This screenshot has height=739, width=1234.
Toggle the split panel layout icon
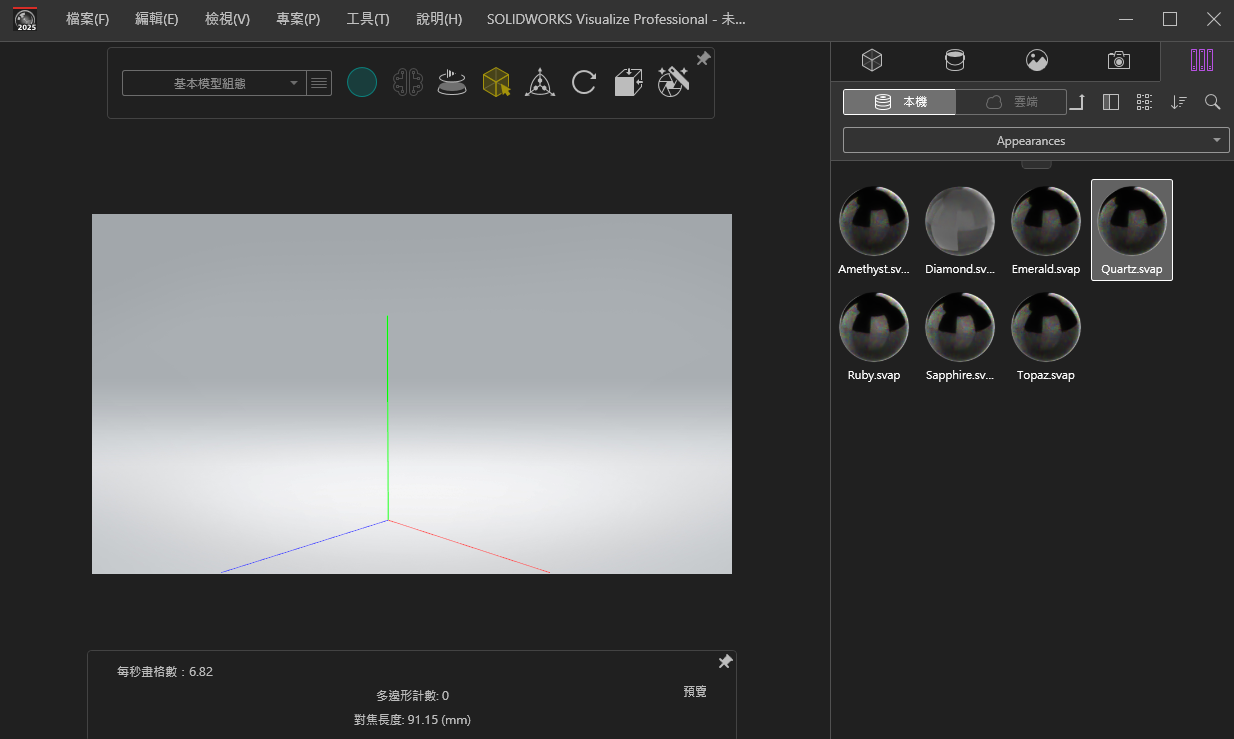(1110, 102)
